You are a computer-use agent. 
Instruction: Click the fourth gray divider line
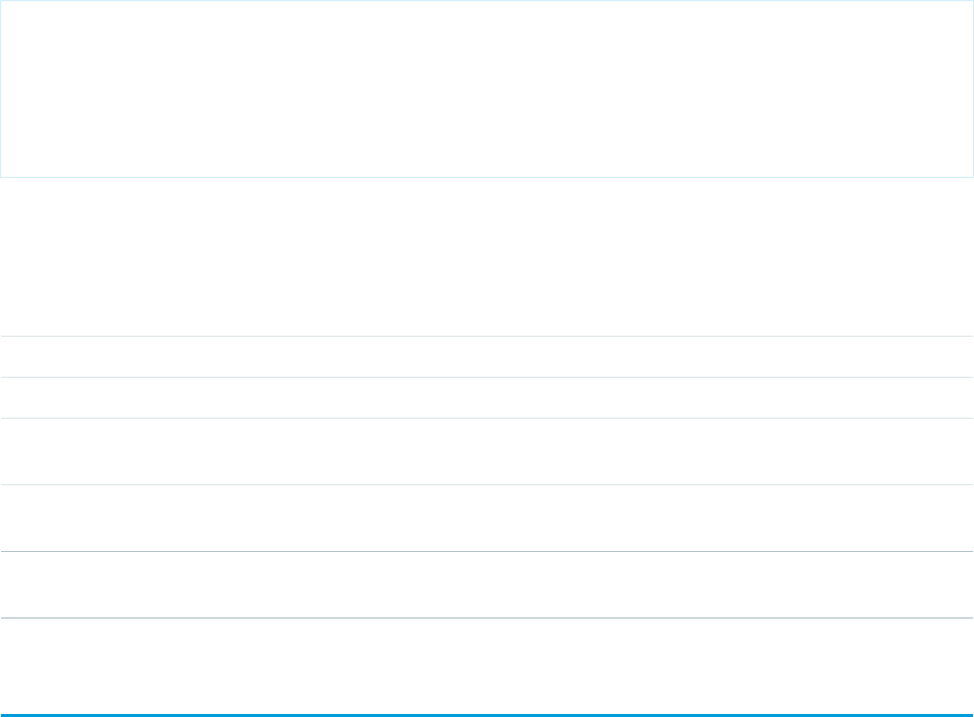[487, 485]
